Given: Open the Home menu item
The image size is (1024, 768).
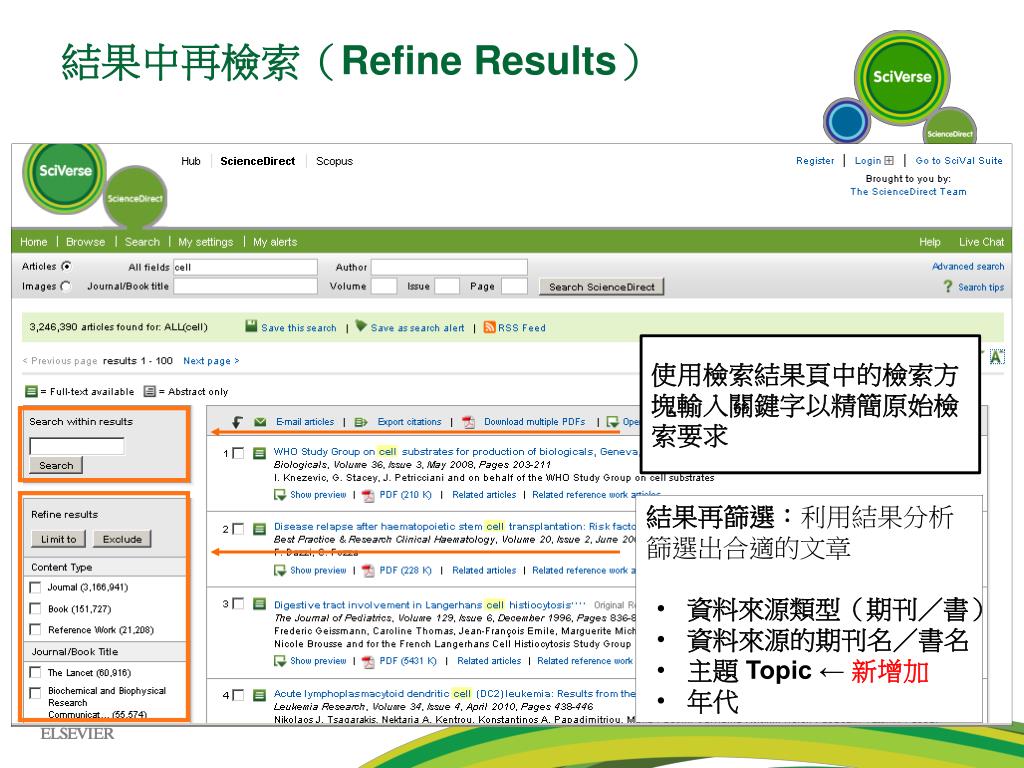Looking at the screenshot, I should pyautogui.click(x=33, y=242).
